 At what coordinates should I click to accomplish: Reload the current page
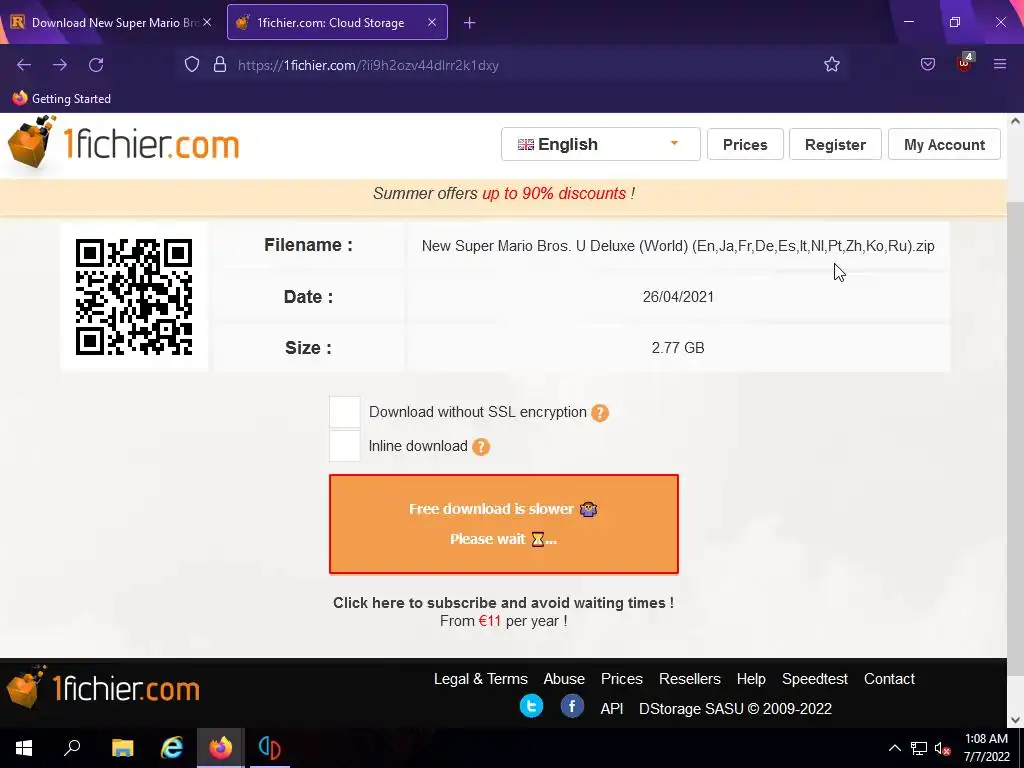96,65
